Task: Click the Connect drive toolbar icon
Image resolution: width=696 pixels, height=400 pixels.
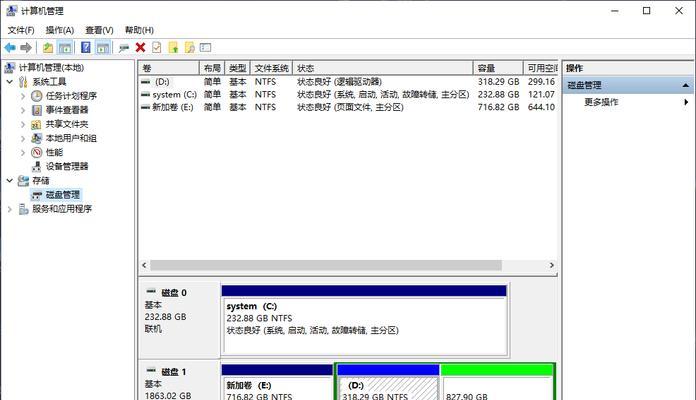Action: [124, 48]
